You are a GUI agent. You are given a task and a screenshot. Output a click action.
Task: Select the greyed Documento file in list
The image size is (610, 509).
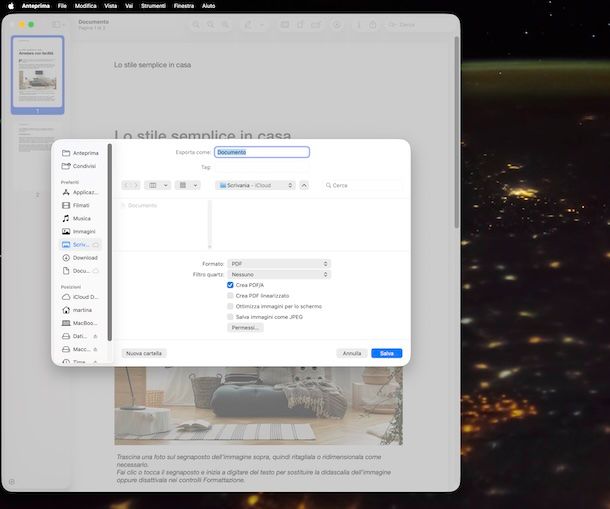[x=139, y=205]
